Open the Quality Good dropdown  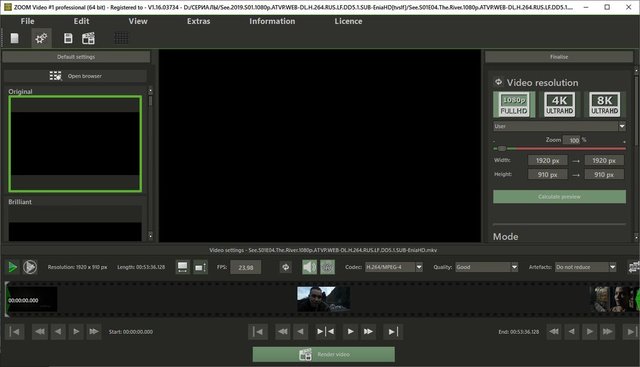coord(487,267)
